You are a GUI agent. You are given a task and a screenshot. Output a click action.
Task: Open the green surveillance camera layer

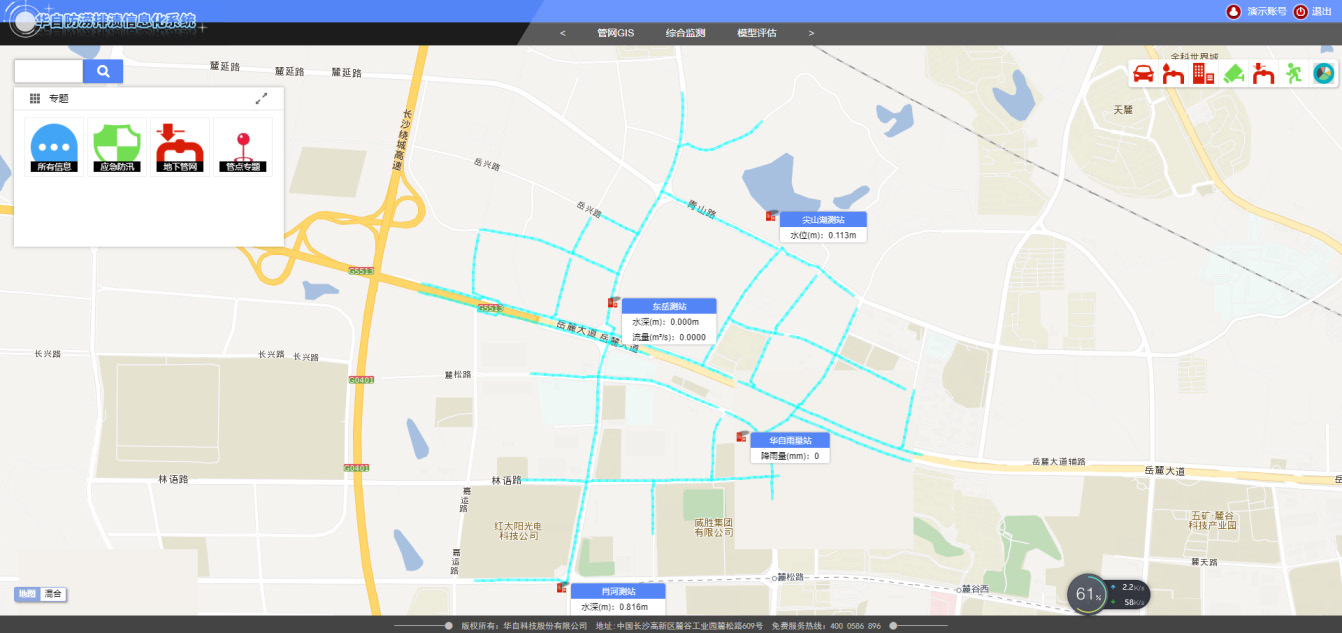[x=1233, y=74]
